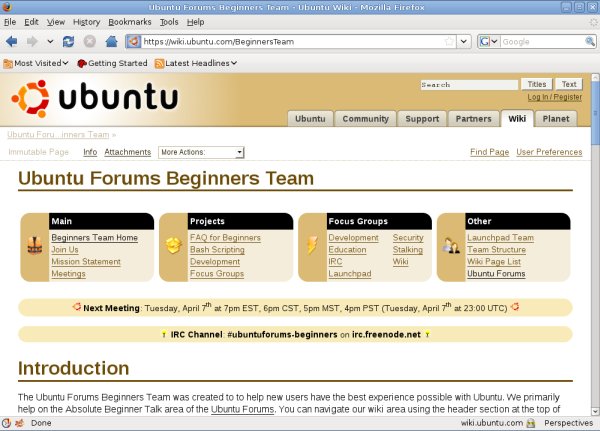Screen dimensions: 600x431
Task: Open the FAQ for Beginners link
Action: coord(225,238)
